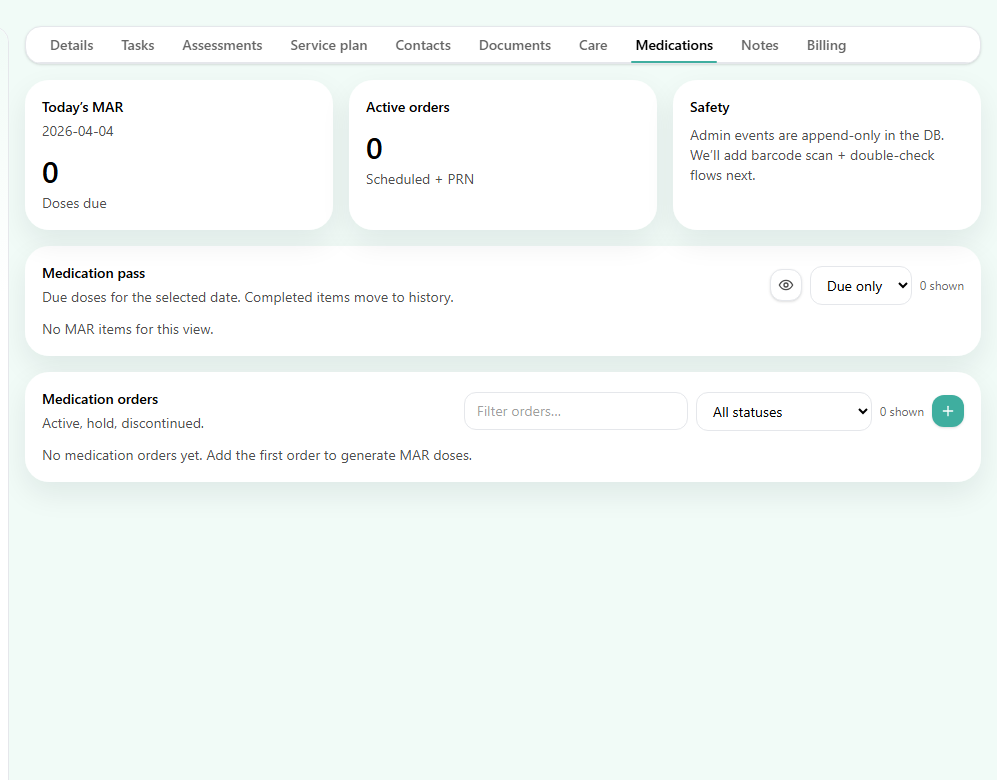
Task: Click the Filter orders search field
Action: [576, 411]
